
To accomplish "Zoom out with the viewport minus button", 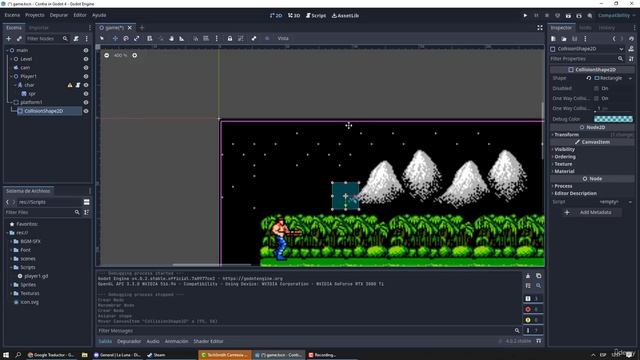I will (x=107, y=55).
